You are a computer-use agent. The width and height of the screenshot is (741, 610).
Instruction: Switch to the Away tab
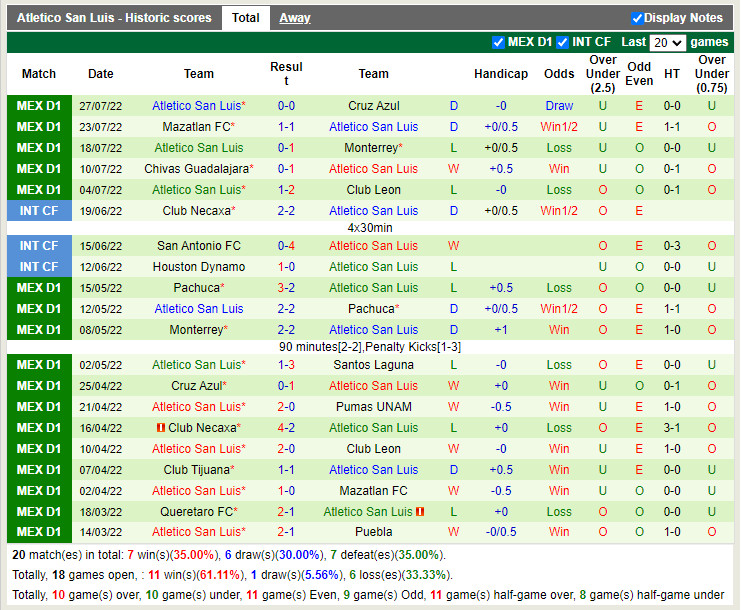click(x=294, y=18)
